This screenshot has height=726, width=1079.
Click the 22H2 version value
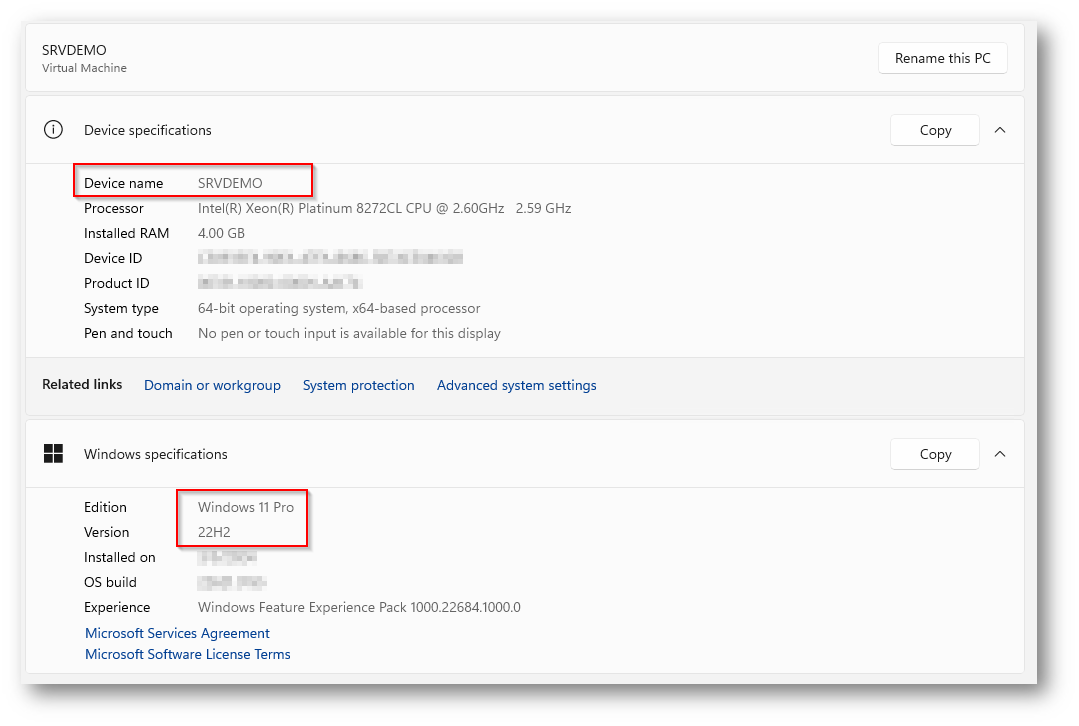coord(214,532)
